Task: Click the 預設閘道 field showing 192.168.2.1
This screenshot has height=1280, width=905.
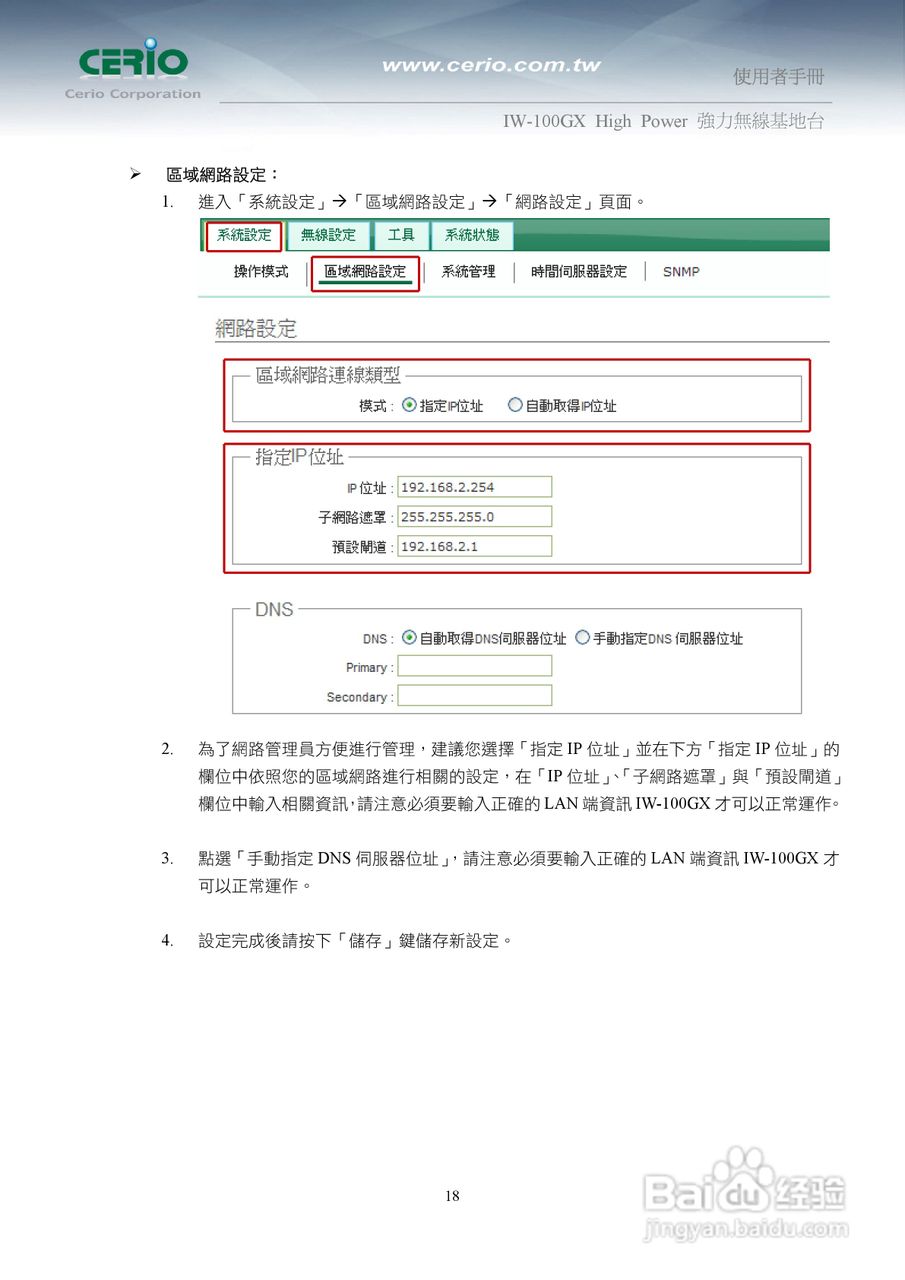Action: pos(474,546)
